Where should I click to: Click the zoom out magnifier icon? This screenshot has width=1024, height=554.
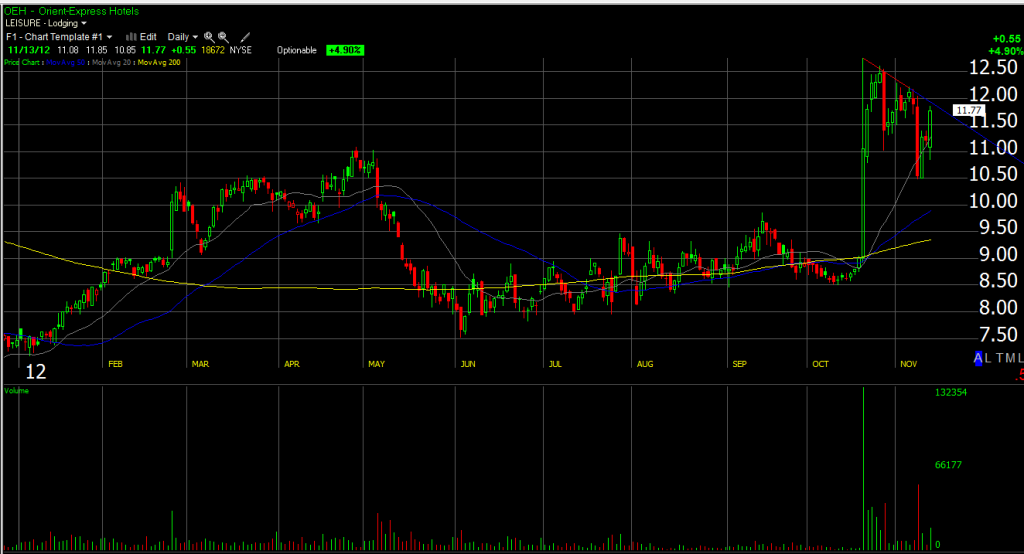(223, 36)
